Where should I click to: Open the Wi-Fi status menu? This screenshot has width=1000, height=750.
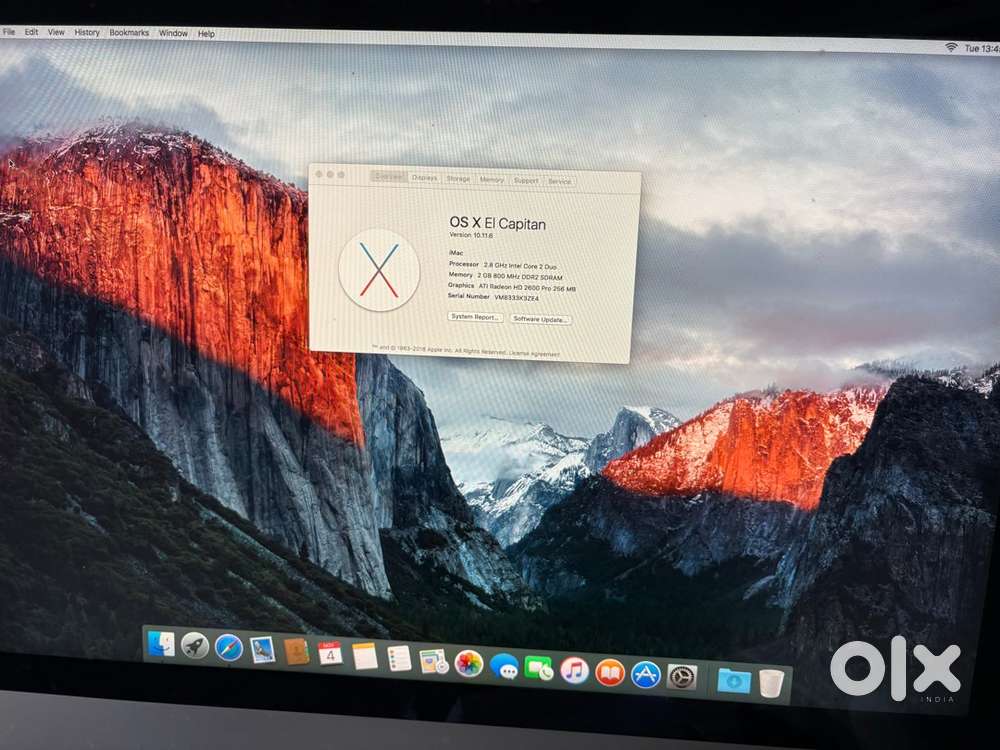coord(952,46)
